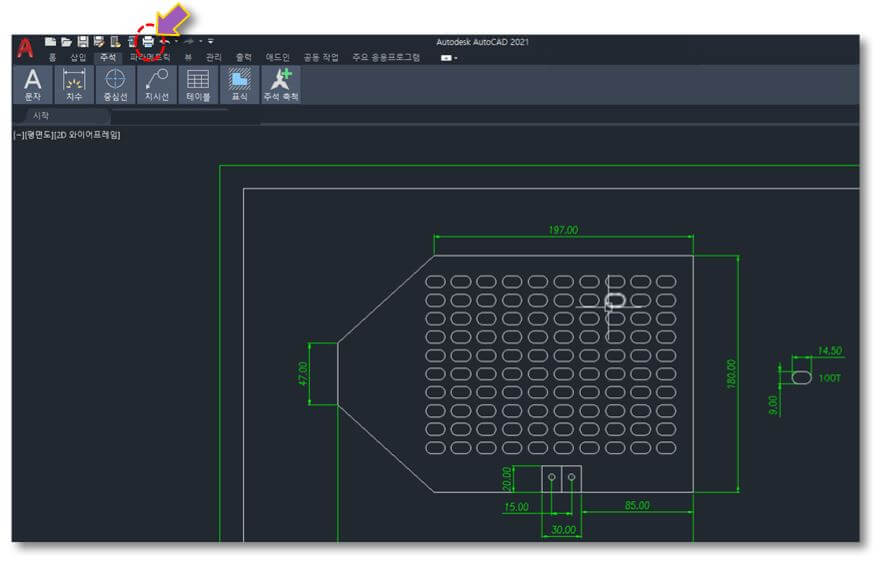This screenshot has width=880, height=574.
Task: Switch to the 파라메트릭 ribbon tab
Action: pos(150,58)
